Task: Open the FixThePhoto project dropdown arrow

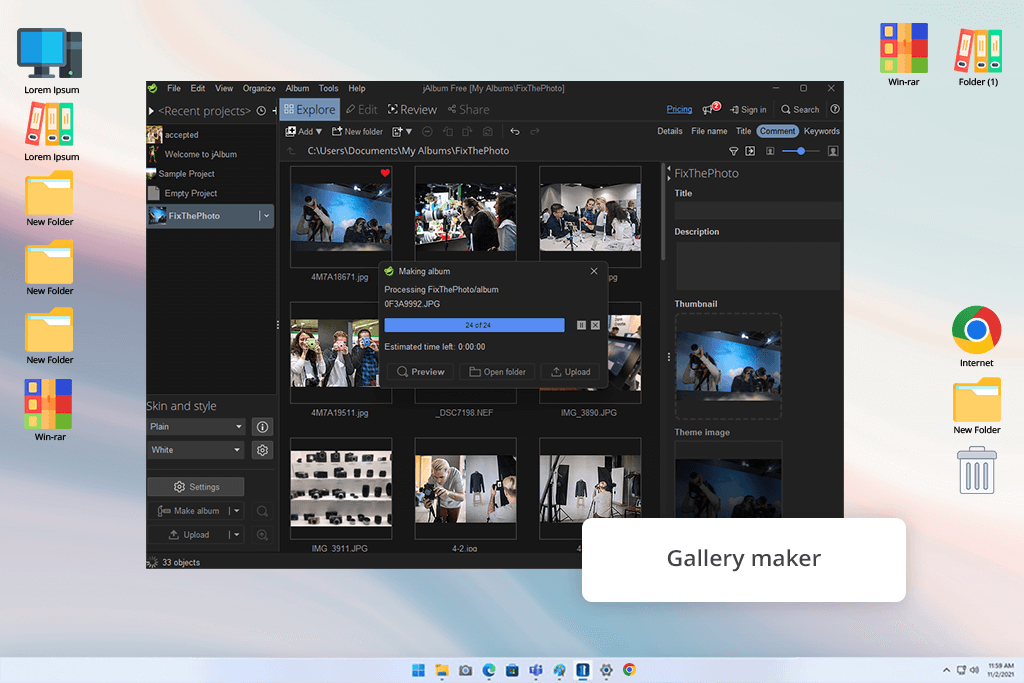Action: [266, 215]
